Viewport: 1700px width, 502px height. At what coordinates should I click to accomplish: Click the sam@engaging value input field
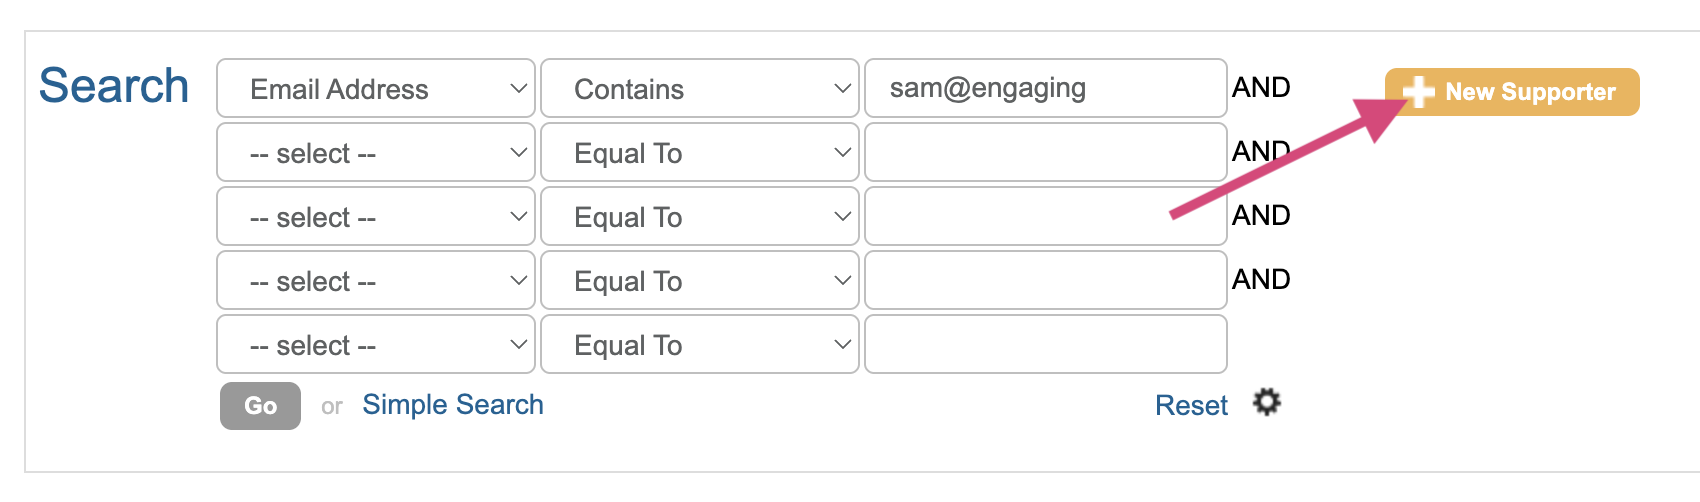(1045, 89)
